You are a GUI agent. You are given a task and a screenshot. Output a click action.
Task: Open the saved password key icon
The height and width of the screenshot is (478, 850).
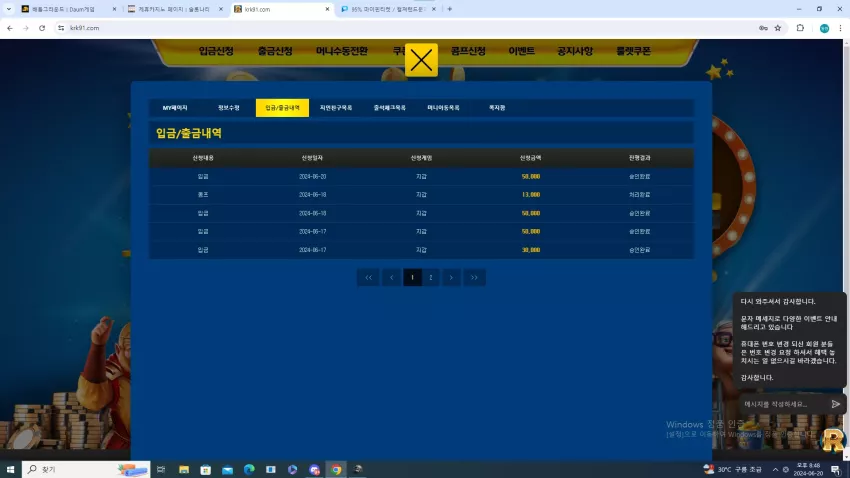click(x=763, y=28)
